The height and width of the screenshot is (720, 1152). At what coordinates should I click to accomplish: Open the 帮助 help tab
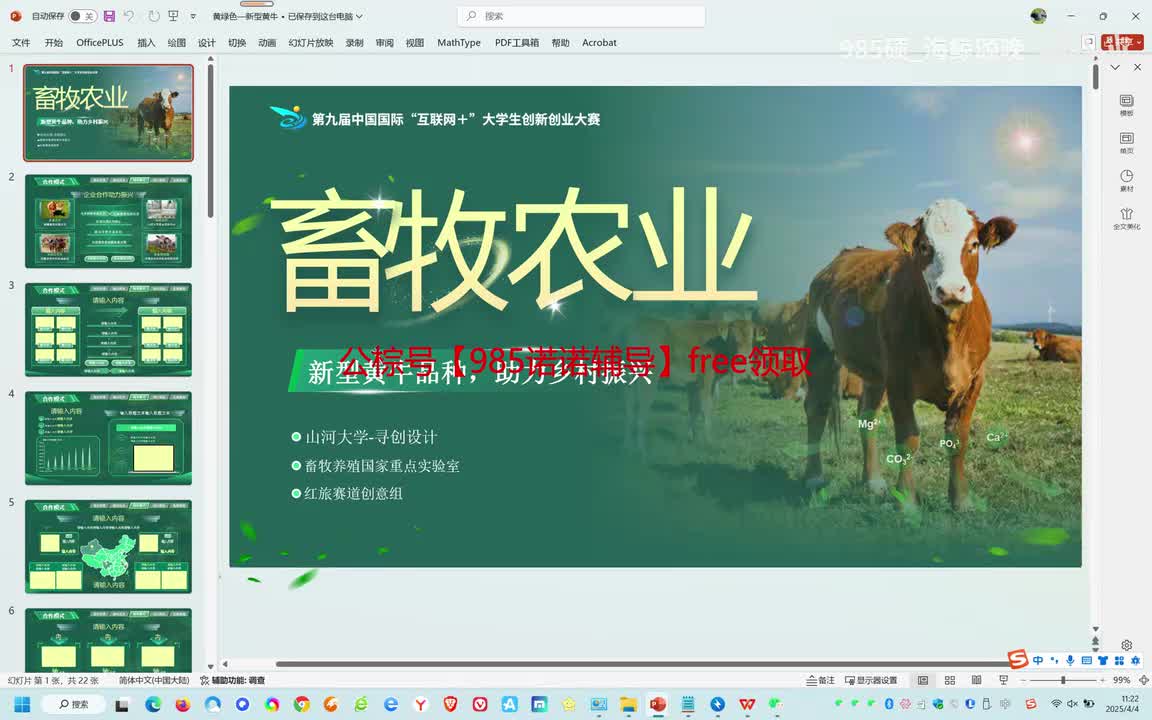pyautogui.click(x=560, y=43)
